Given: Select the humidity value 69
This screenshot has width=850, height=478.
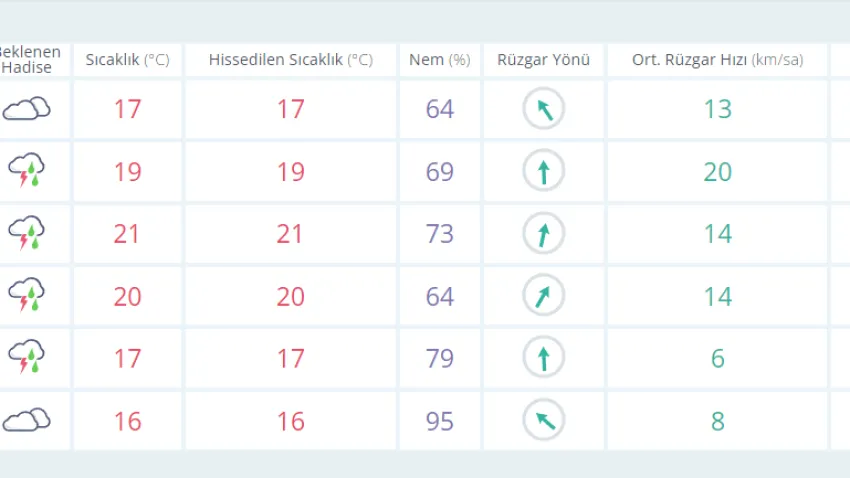Looking at the screenshot, I should click(440, 172).
